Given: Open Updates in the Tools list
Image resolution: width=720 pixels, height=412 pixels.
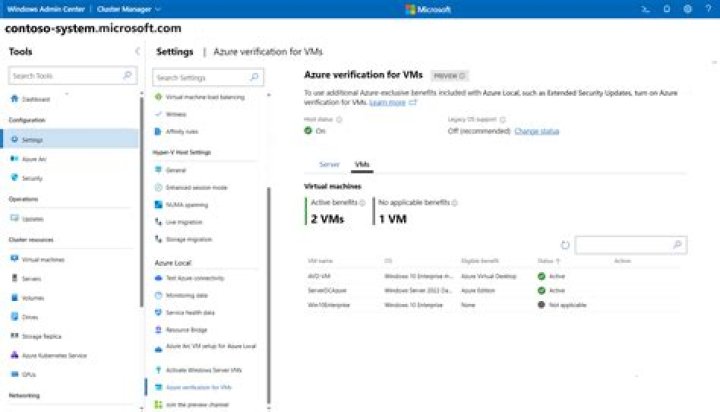Looking at the screenshot, I should [33, 219].
